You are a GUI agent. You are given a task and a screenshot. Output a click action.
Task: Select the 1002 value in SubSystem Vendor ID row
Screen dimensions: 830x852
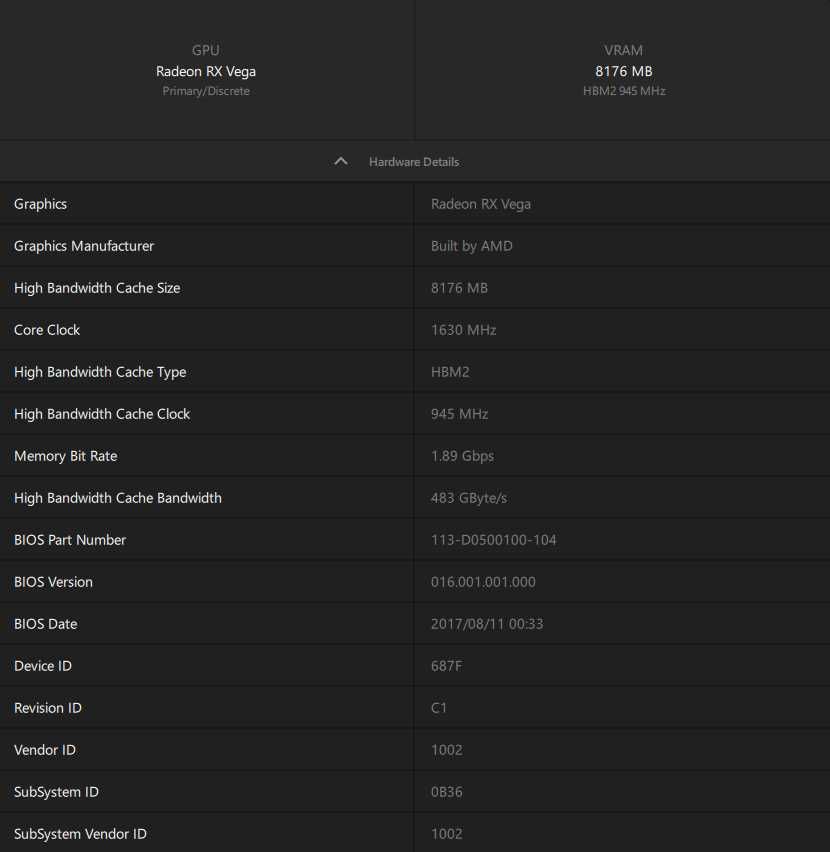[447, 834]
